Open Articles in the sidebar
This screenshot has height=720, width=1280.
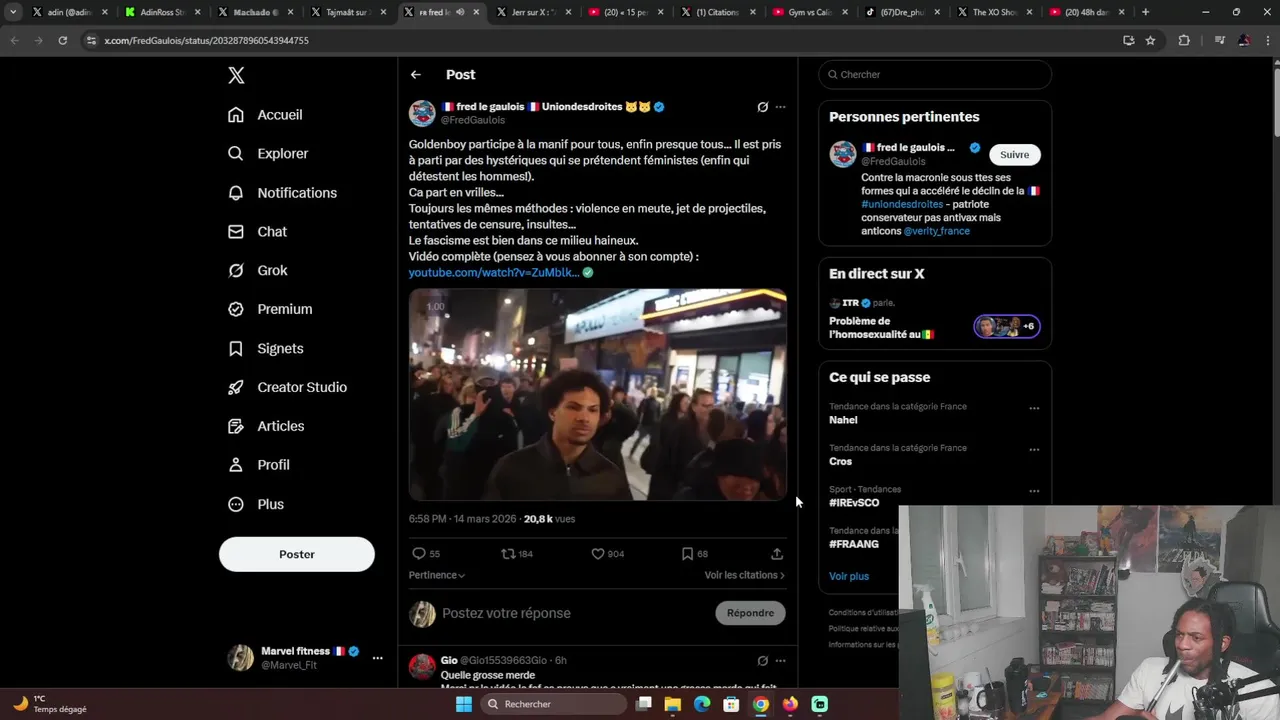(266, 427)
